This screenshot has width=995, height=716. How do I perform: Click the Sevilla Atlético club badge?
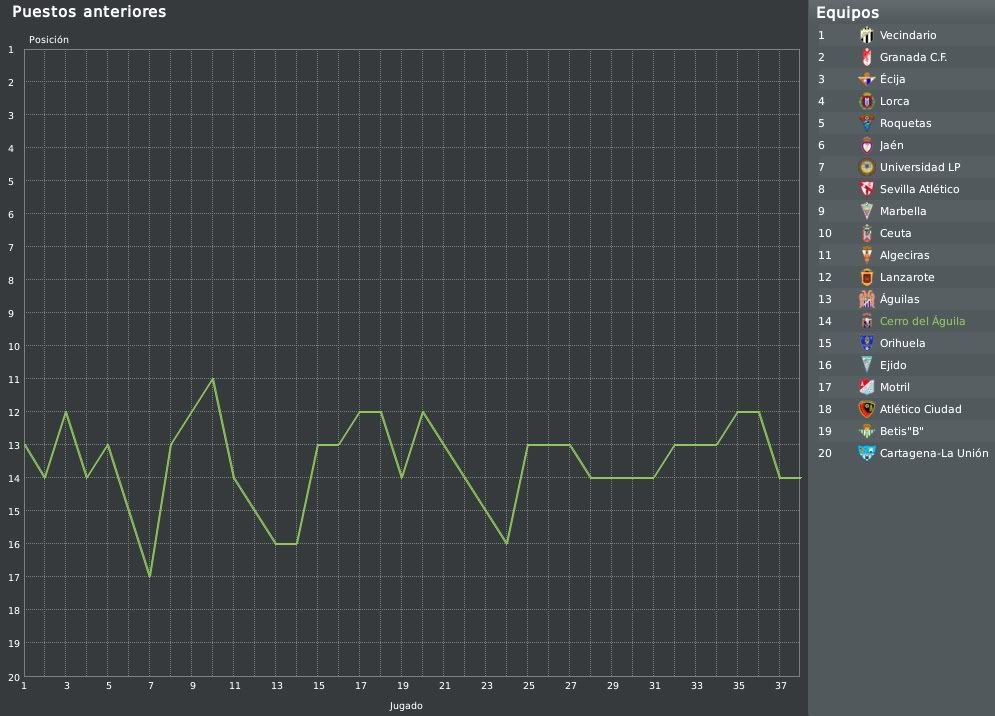866,189
